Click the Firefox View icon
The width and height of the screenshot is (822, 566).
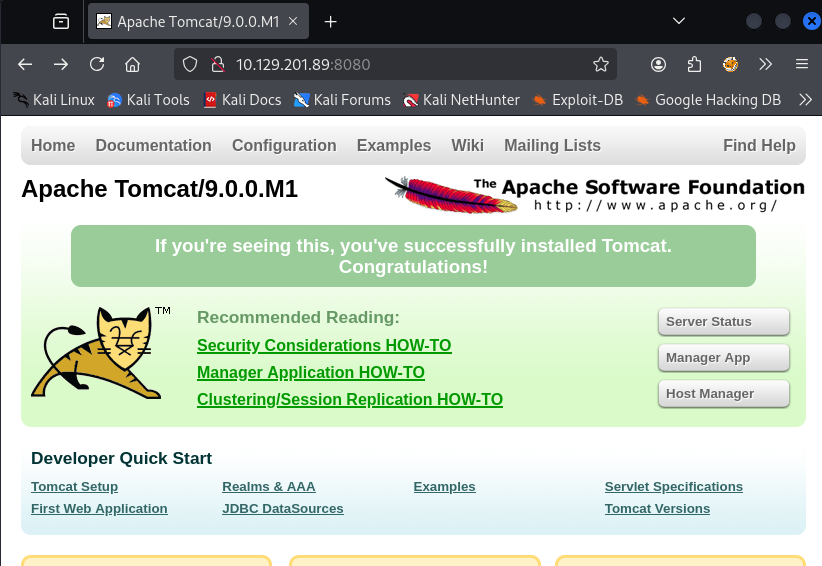(61, 21)
